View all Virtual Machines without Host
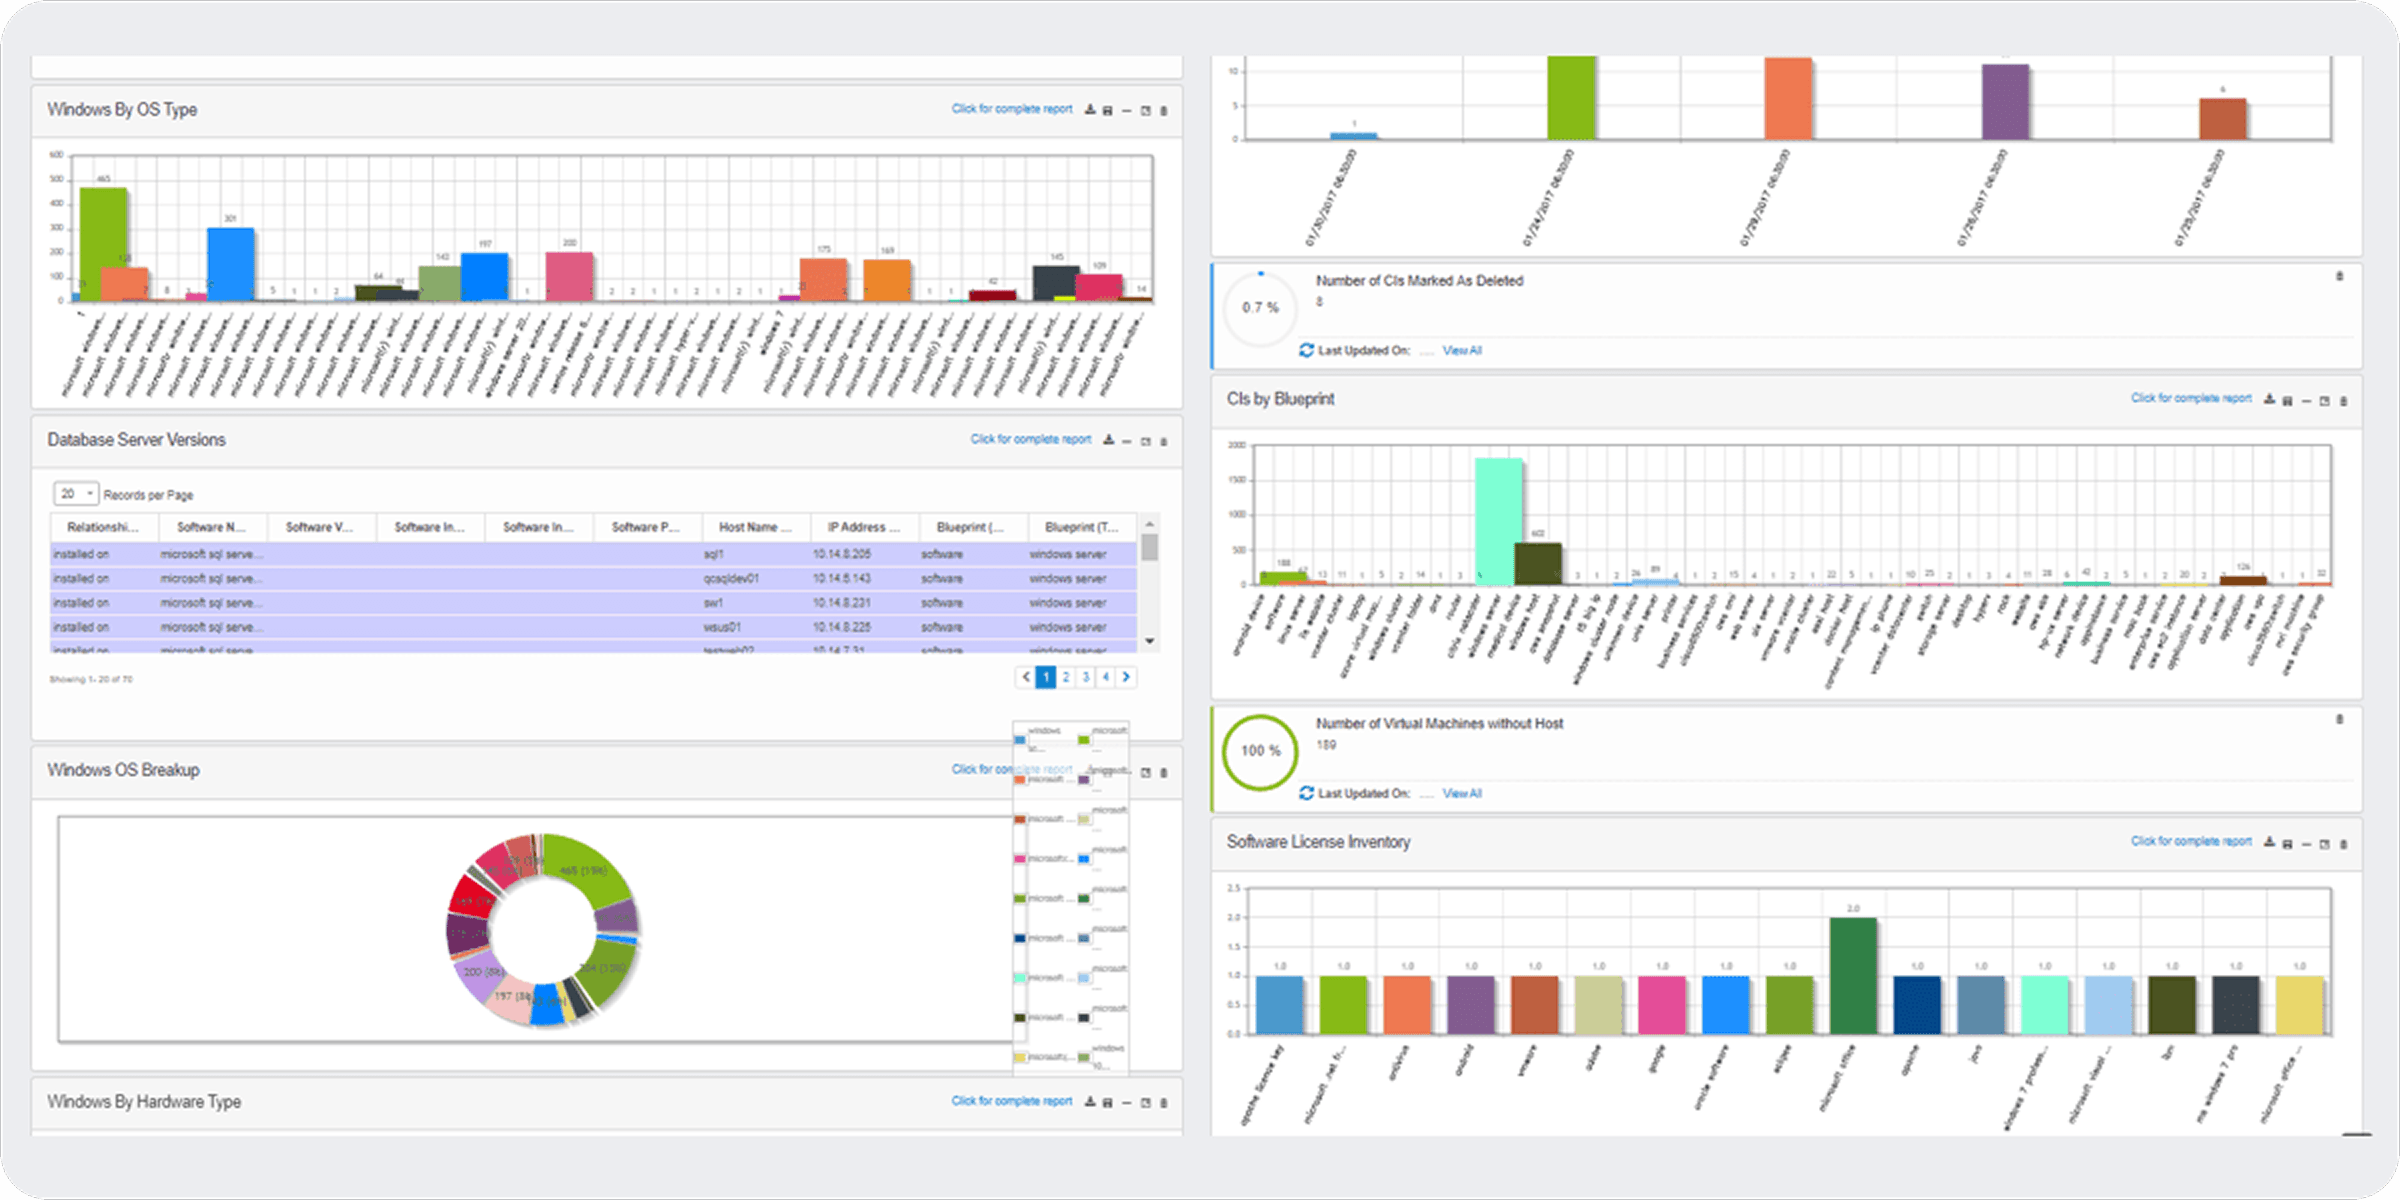Viewport: 2400px width, 1200px height. point(1462,794)
